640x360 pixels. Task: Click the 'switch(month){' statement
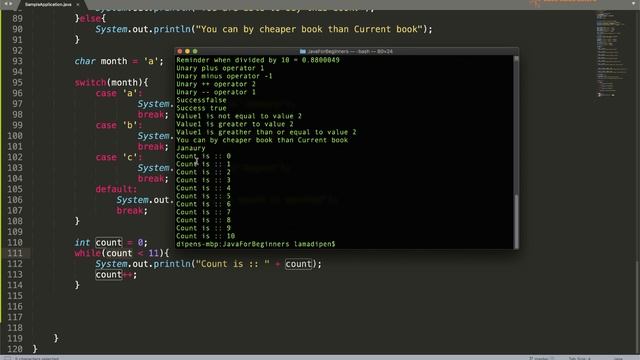111,82
